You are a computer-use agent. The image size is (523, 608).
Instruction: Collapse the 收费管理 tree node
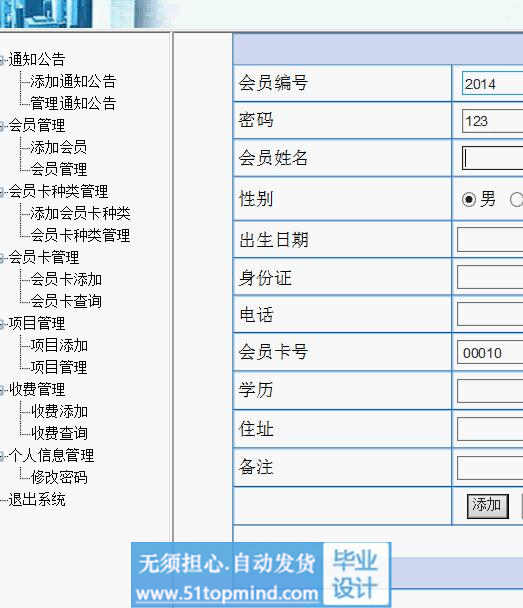point(2,390)
